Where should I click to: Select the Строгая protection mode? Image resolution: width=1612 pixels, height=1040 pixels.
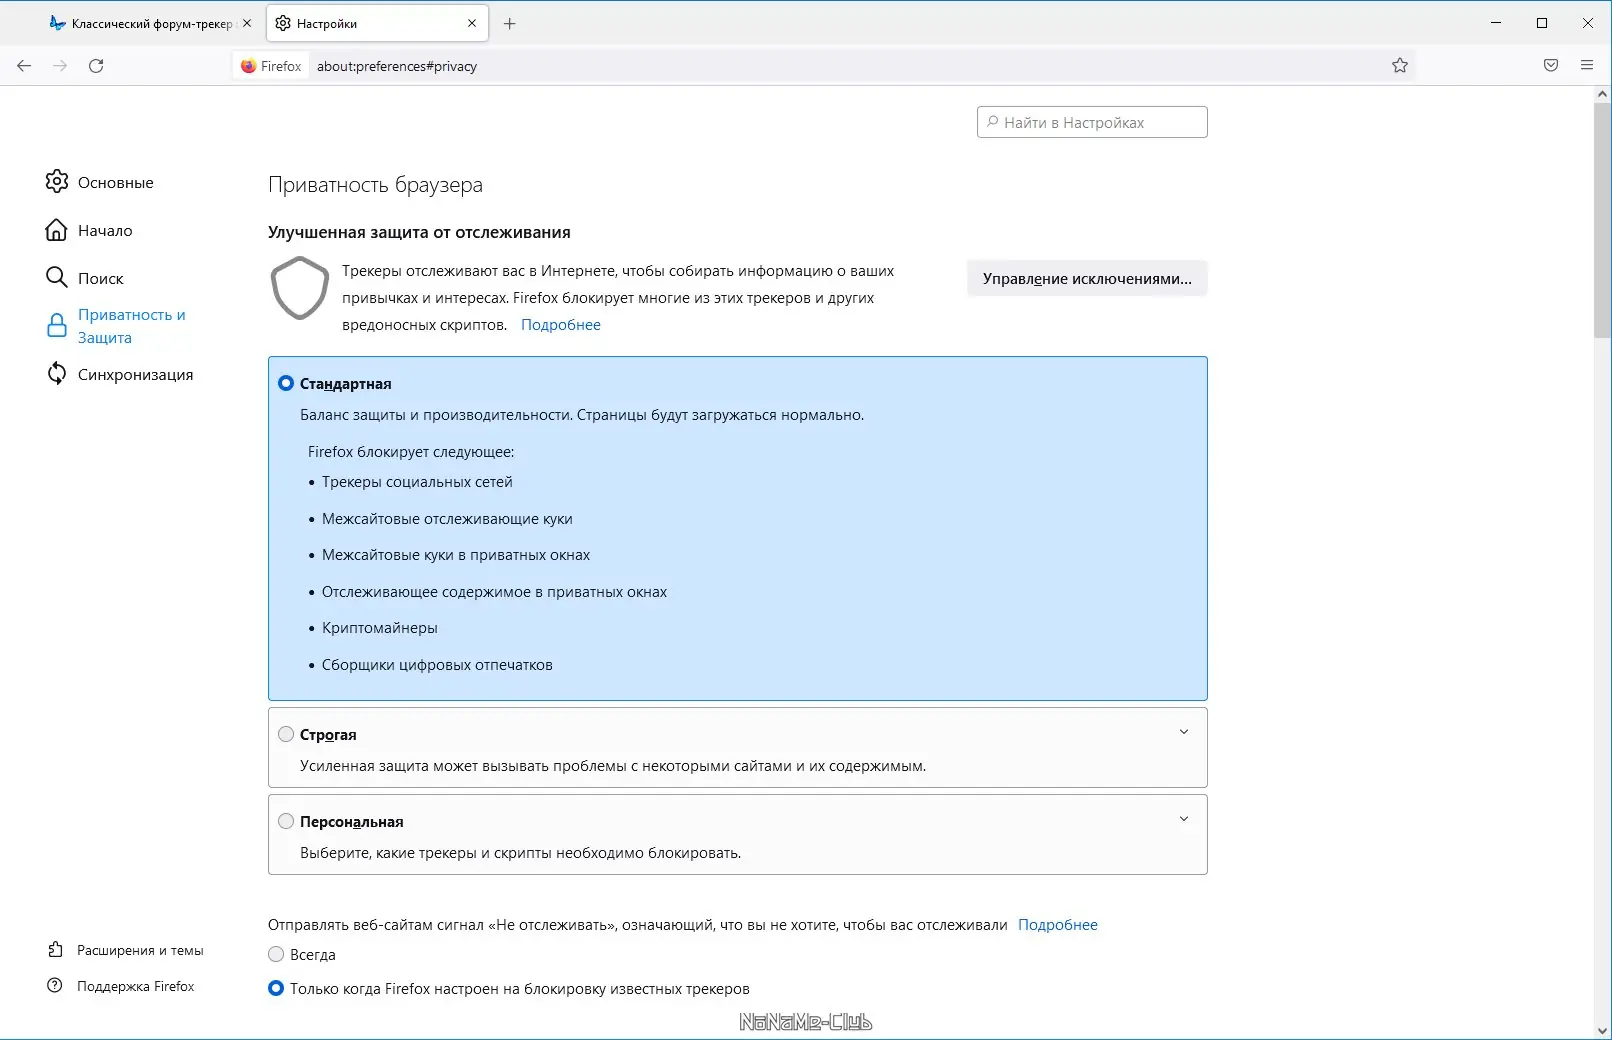click(x=286, y=733)
